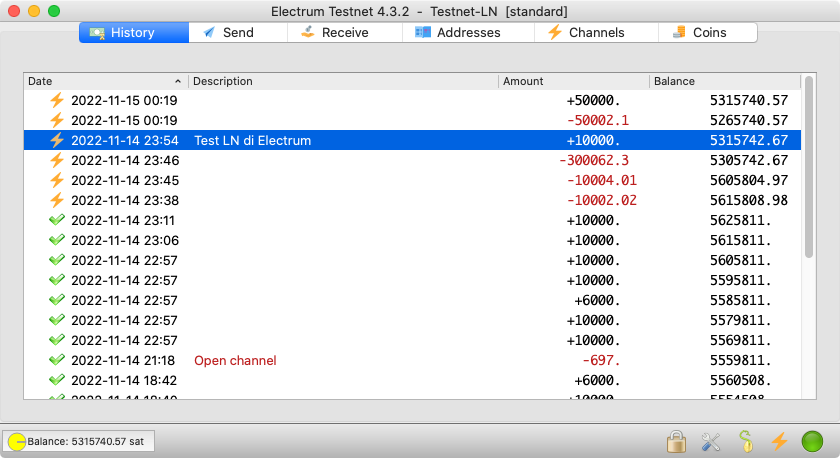Click the amount -697.
Image resolution: width=840 pixels, height=458 pixels.
[601, 361]
